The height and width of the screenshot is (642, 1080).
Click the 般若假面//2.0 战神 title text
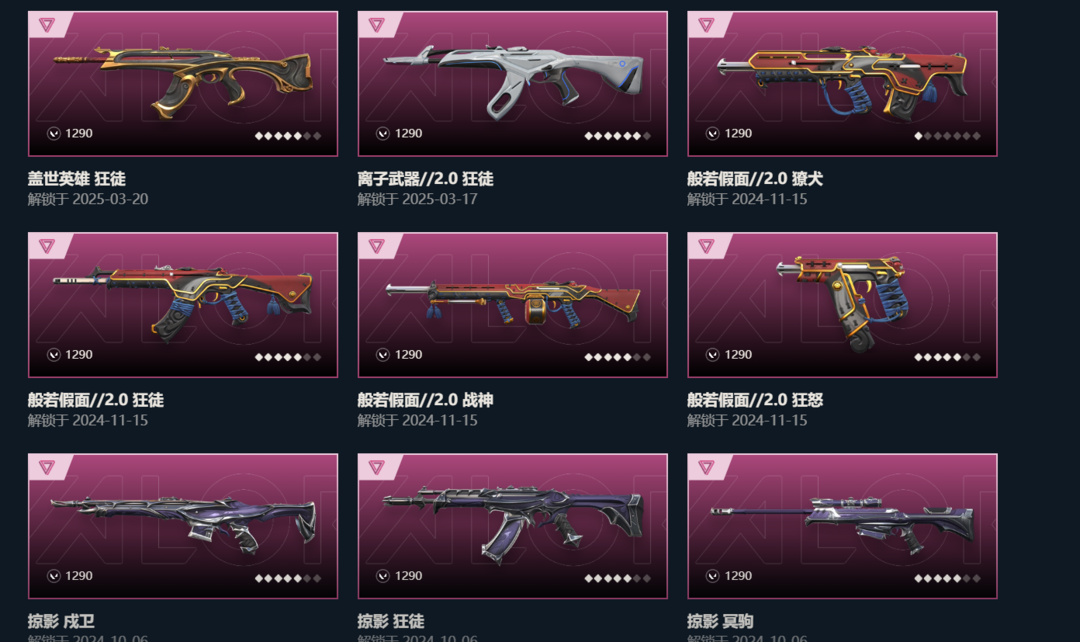tap(425, 400)
